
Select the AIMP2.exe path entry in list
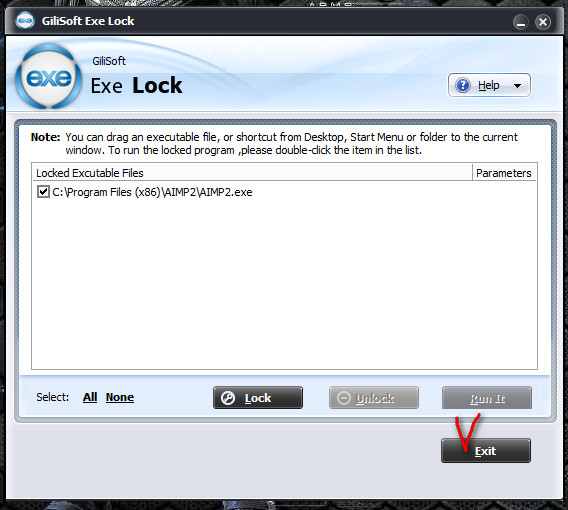coord(153,192)
